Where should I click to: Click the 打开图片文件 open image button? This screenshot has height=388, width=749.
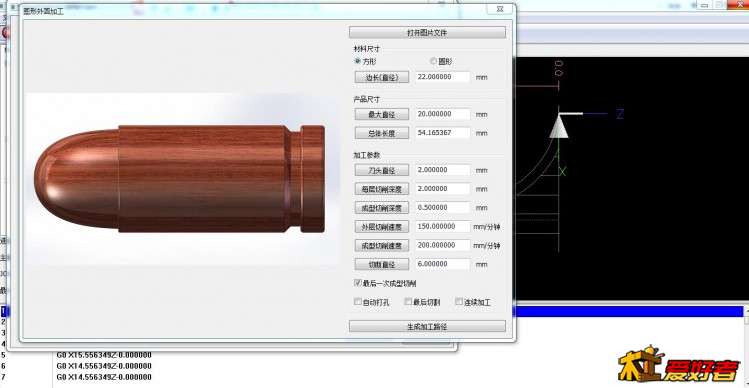427,32
